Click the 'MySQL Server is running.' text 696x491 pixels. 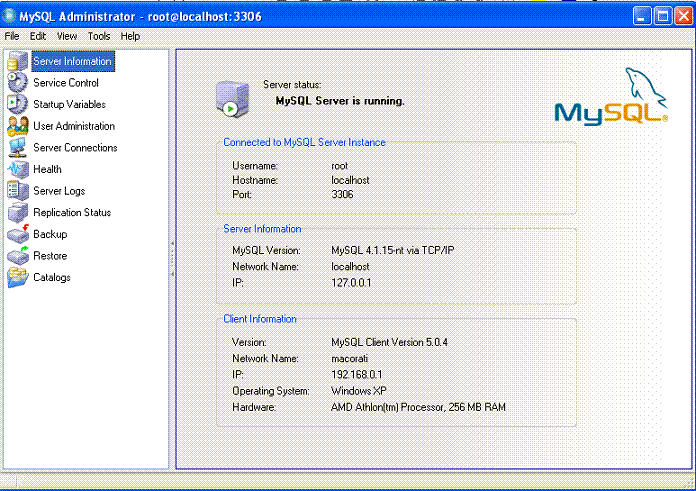[x=340, y=101]
